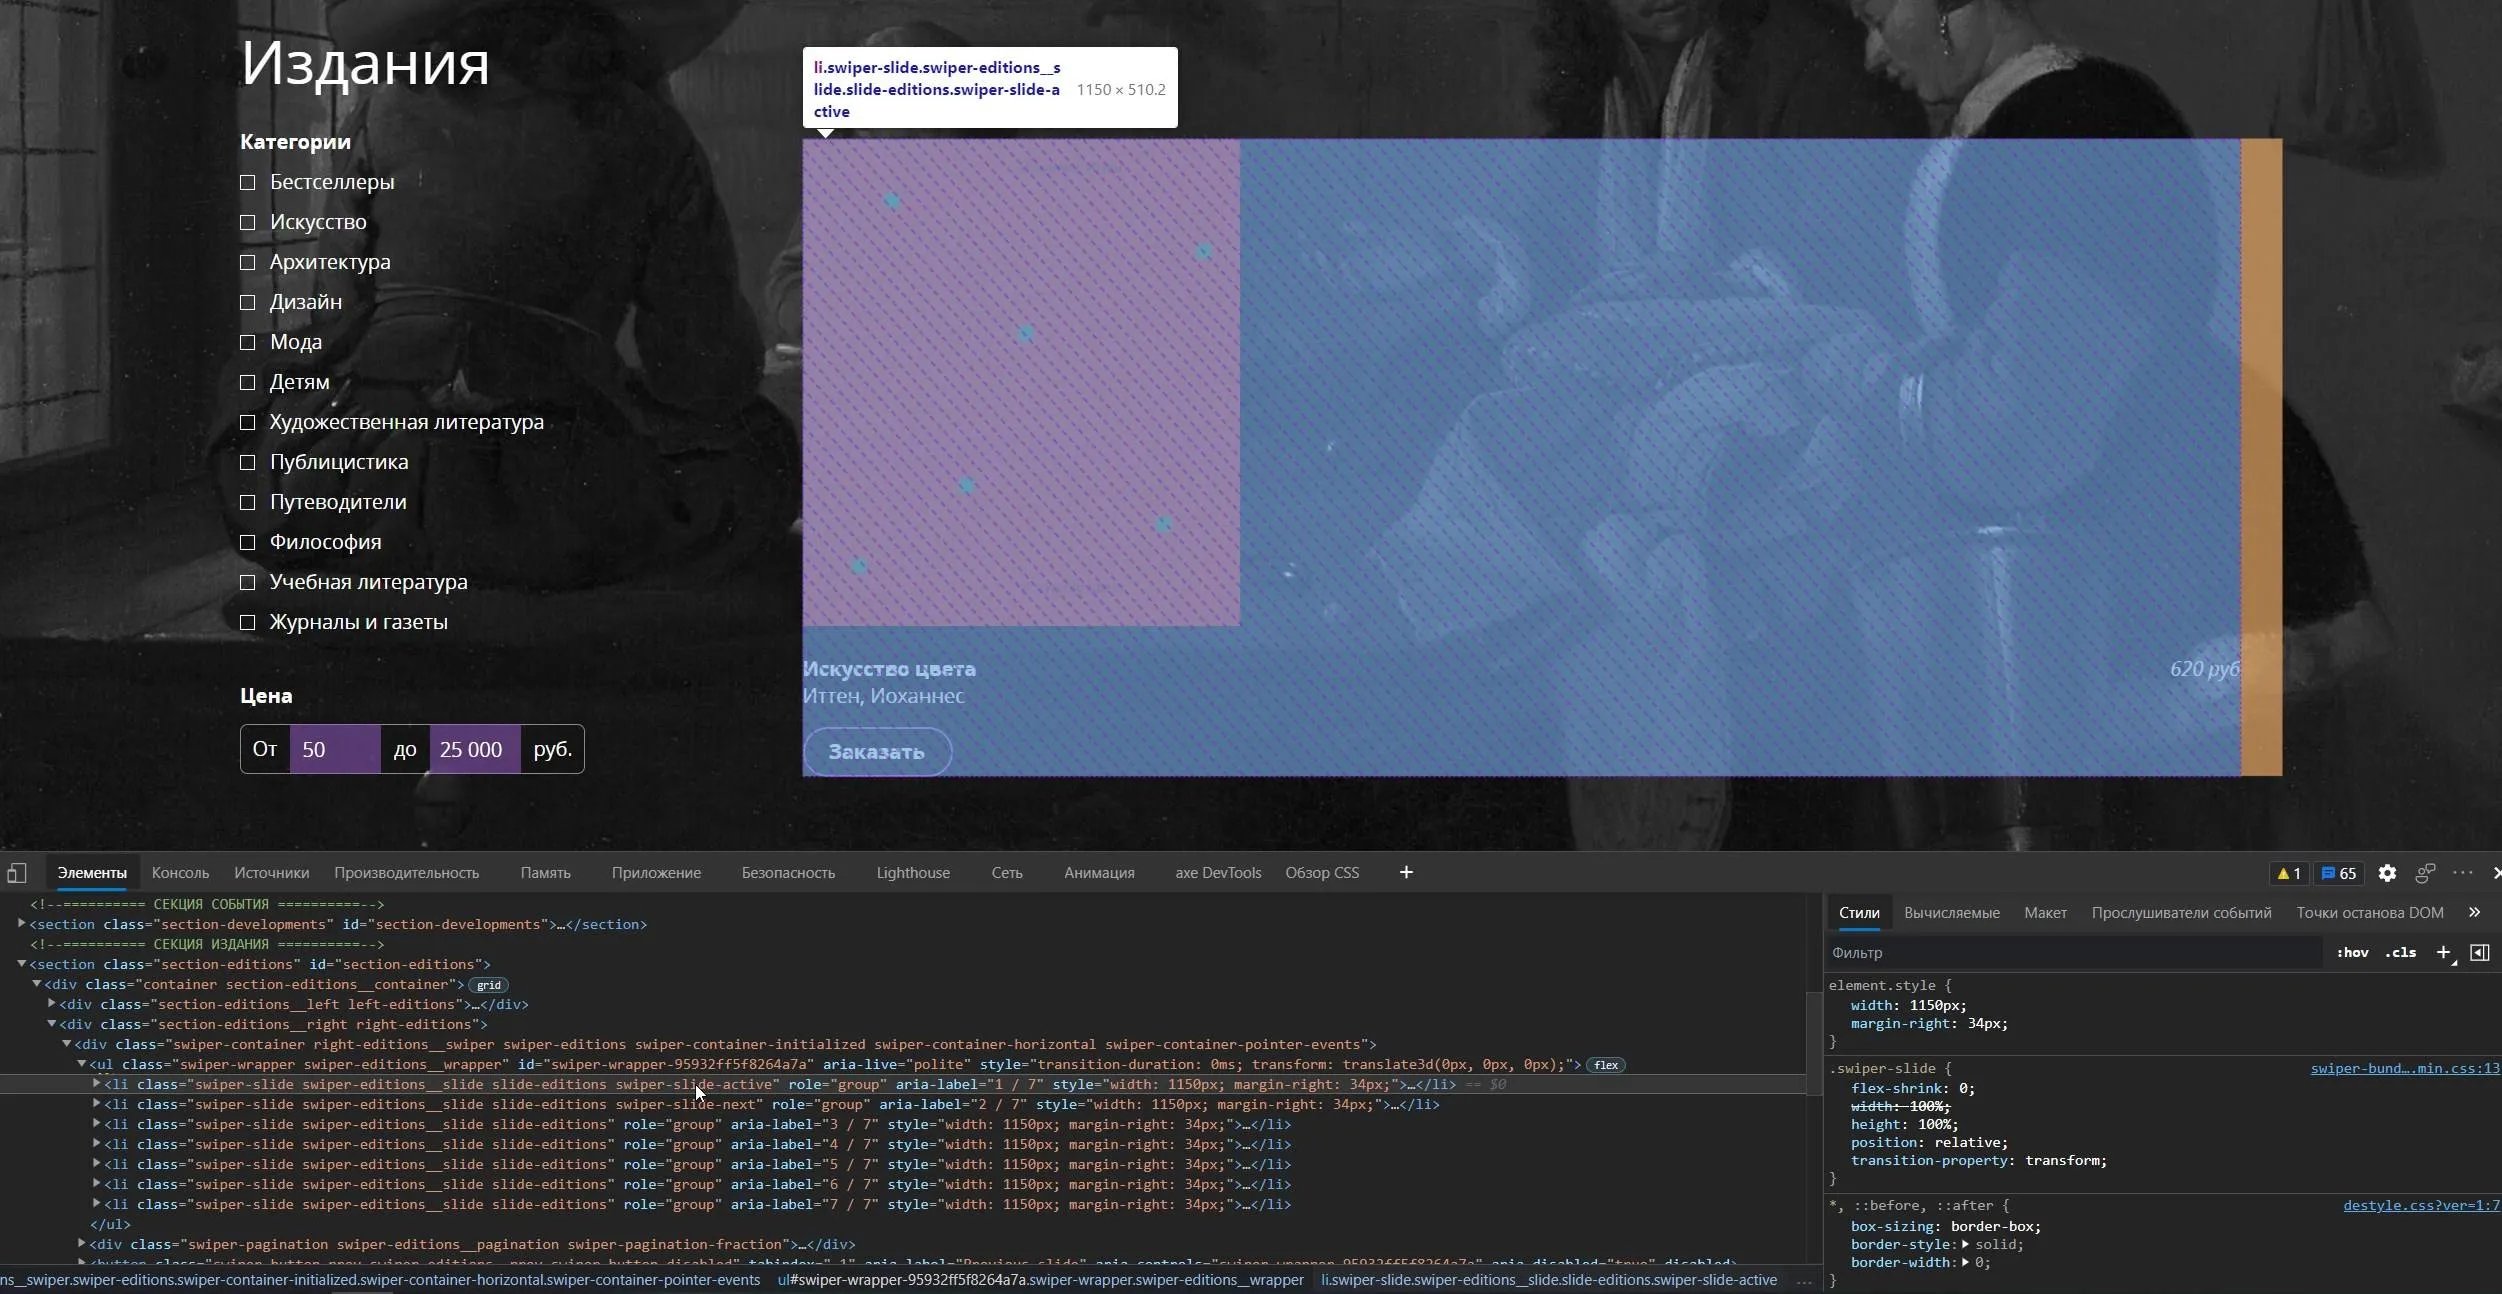Click the warning indicator showing 1
2502x1294 pixels.
tap(2289, 873)
